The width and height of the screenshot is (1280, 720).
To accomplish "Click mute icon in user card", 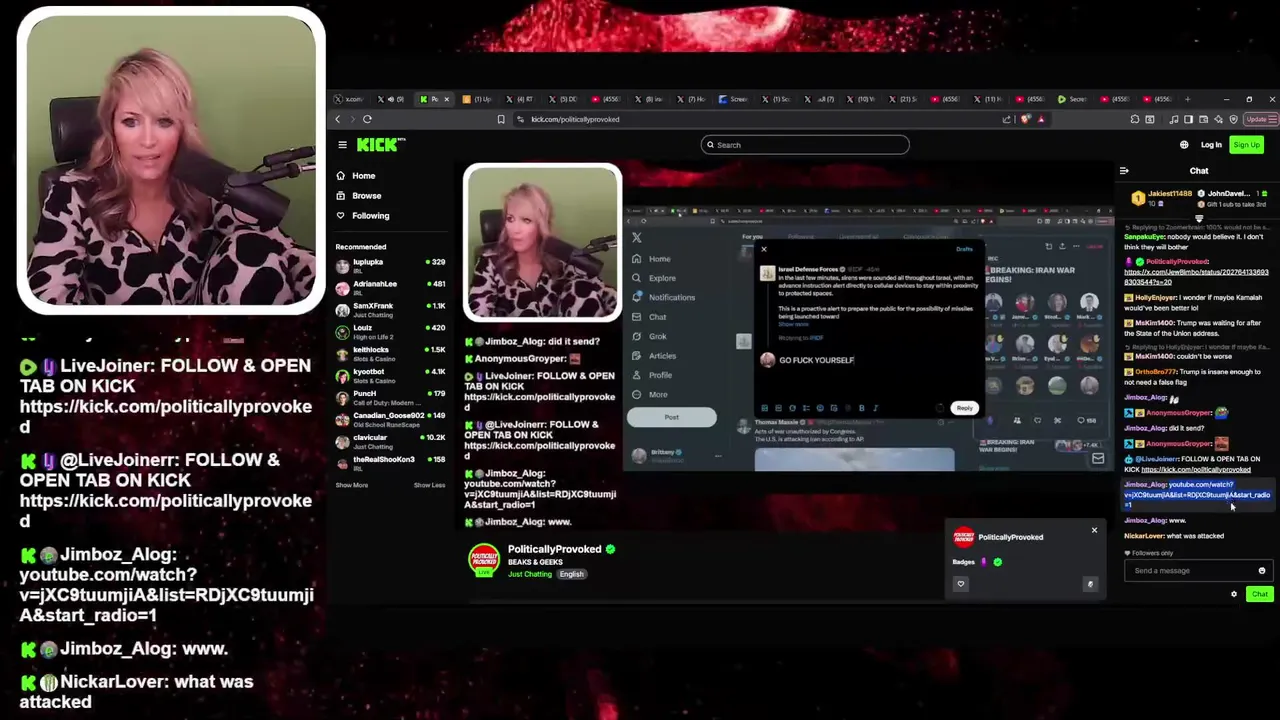I will [x=1090, y=584].
